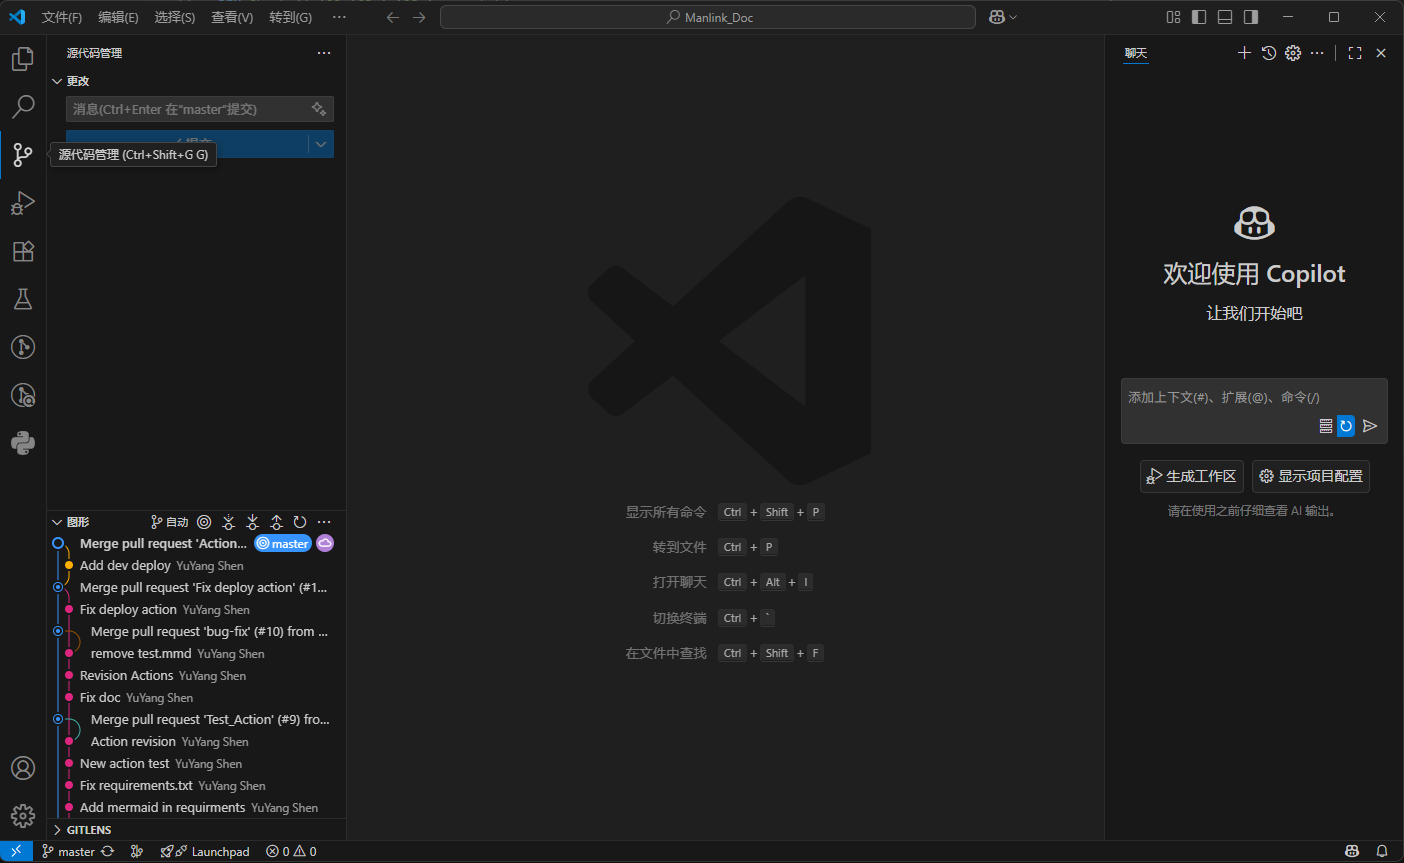Click the GitLens graph icon in status bar
The image size is (1404, 863).
(137, 851)
